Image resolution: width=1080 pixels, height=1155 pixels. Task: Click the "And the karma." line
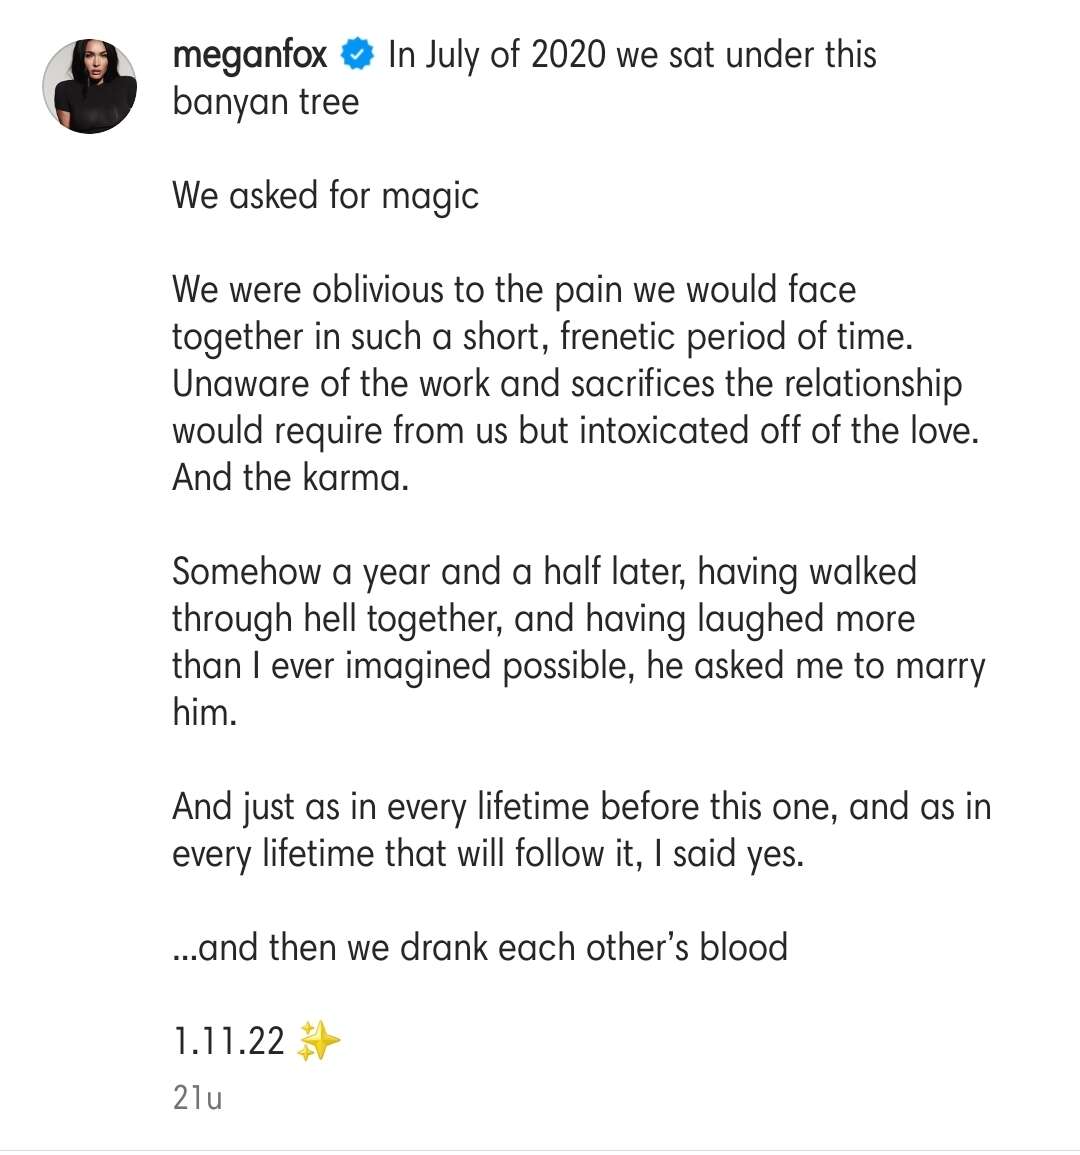point(291,477)
